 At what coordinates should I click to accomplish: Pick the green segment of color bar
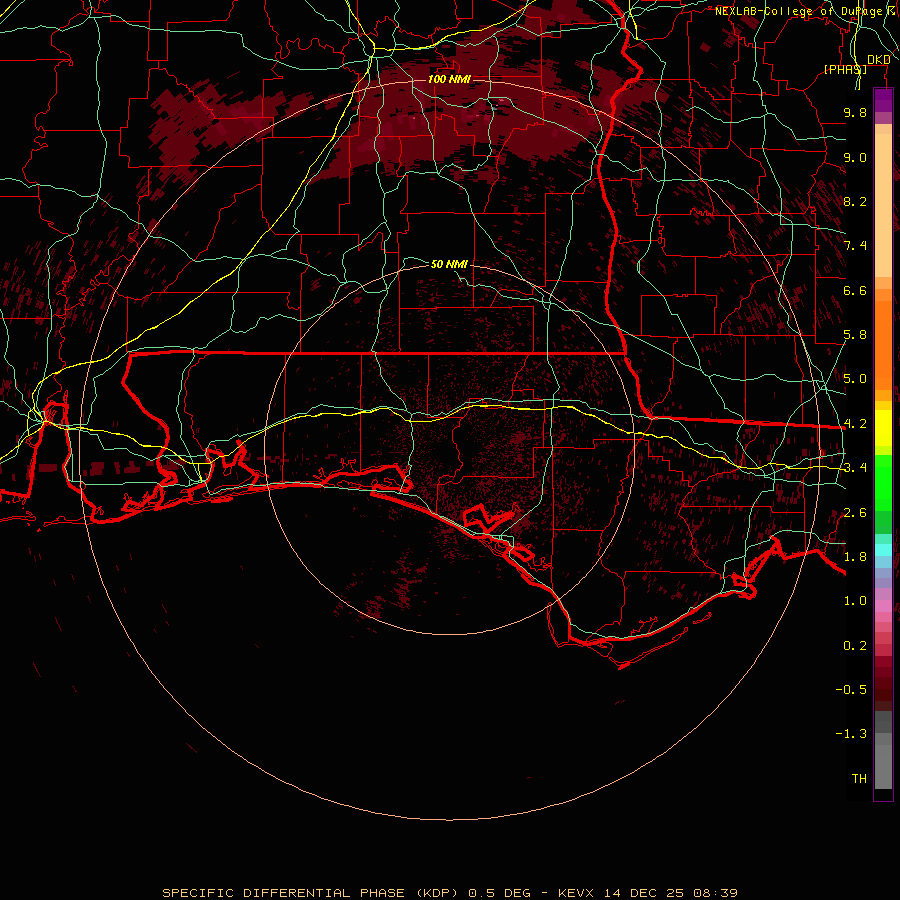point(883,482)
